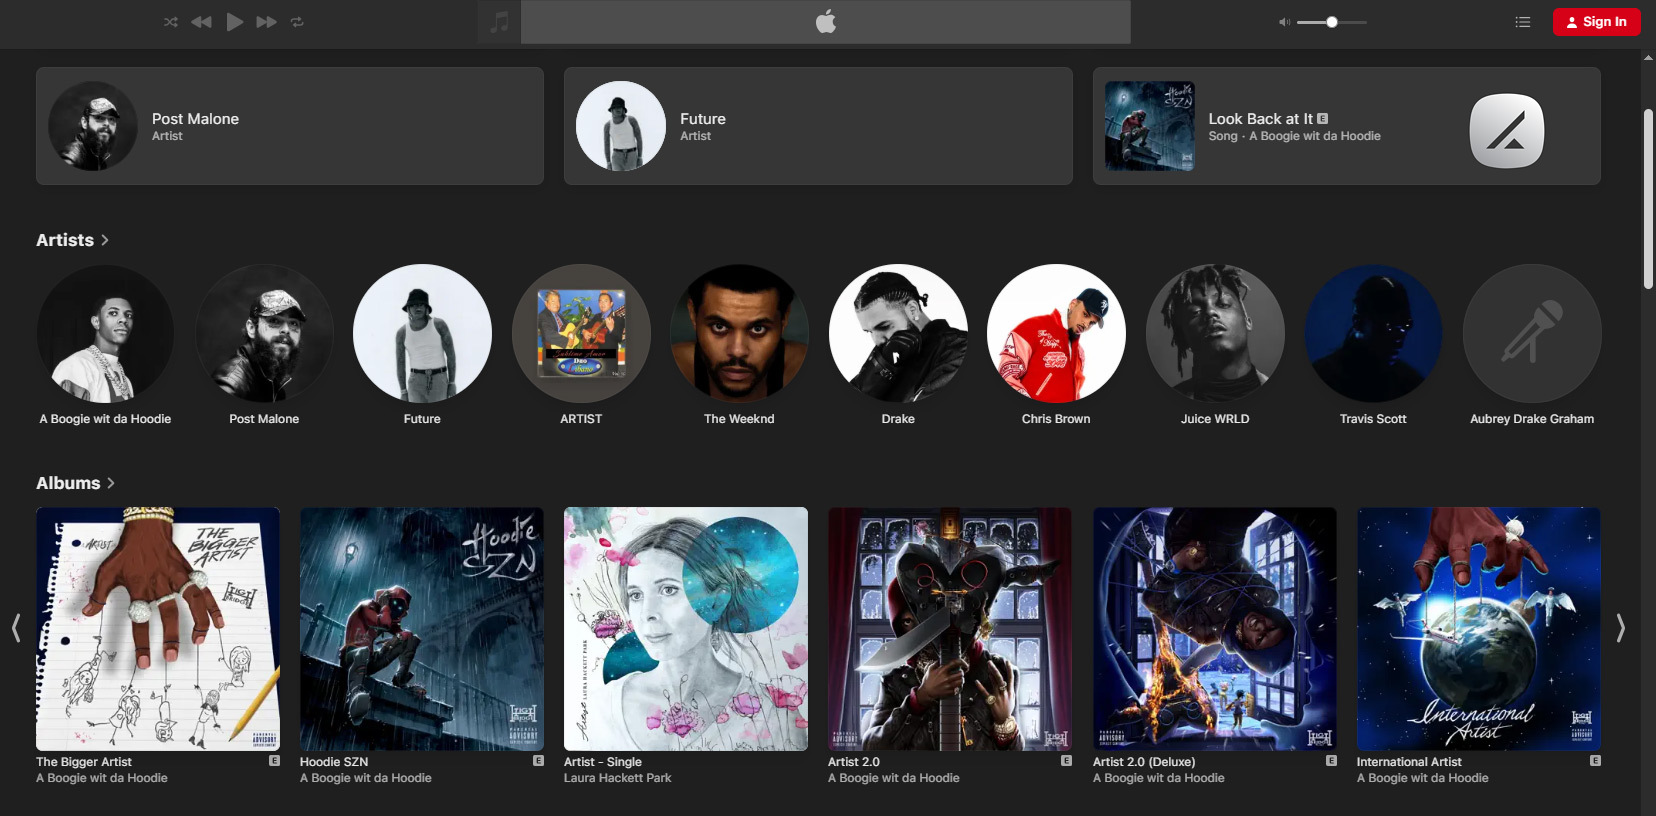Start playback with the play button
Image resolution: width=1656 pixels, height=816 pixels.
pyautogui.click(x=235, y=22)
